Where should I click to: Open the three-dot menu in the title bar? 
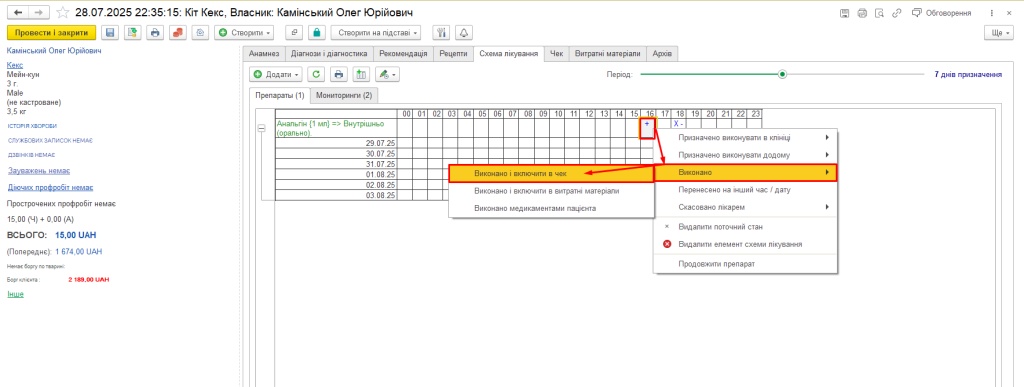992,12
